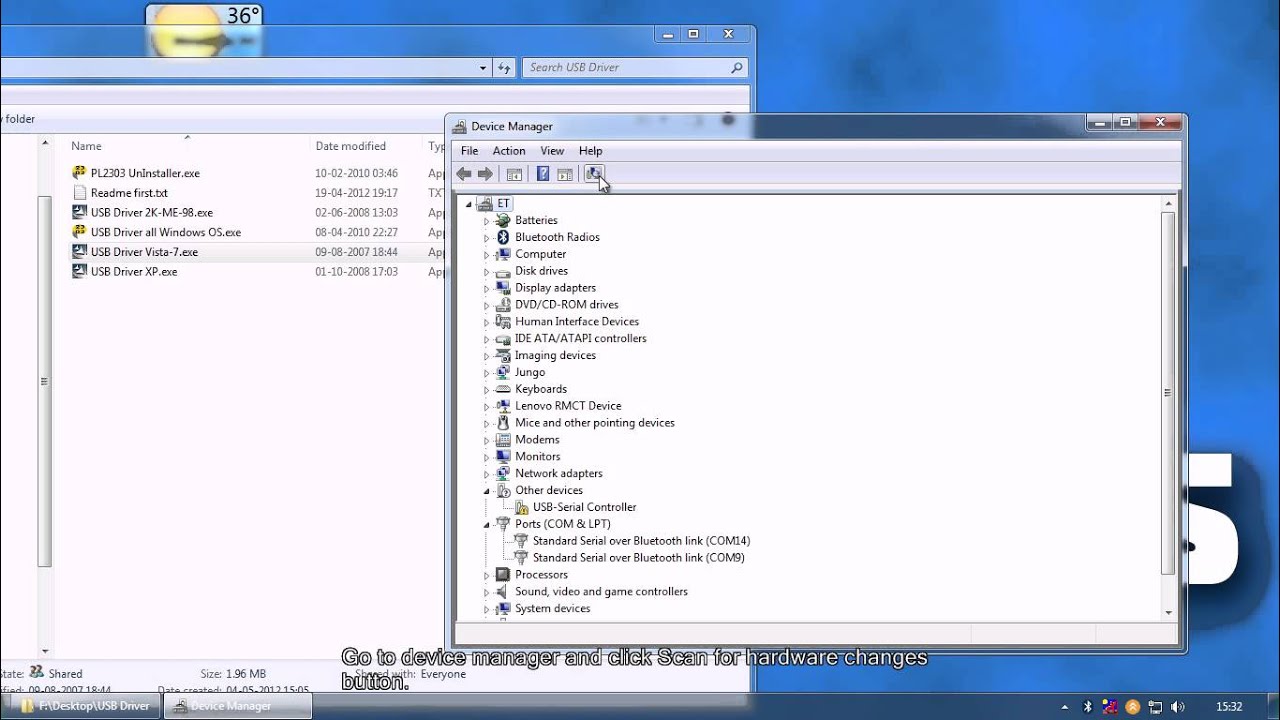Viewport: 1280px width, 720px height.
Task: Select the Modems entry
Action: [x=537, y=440]
